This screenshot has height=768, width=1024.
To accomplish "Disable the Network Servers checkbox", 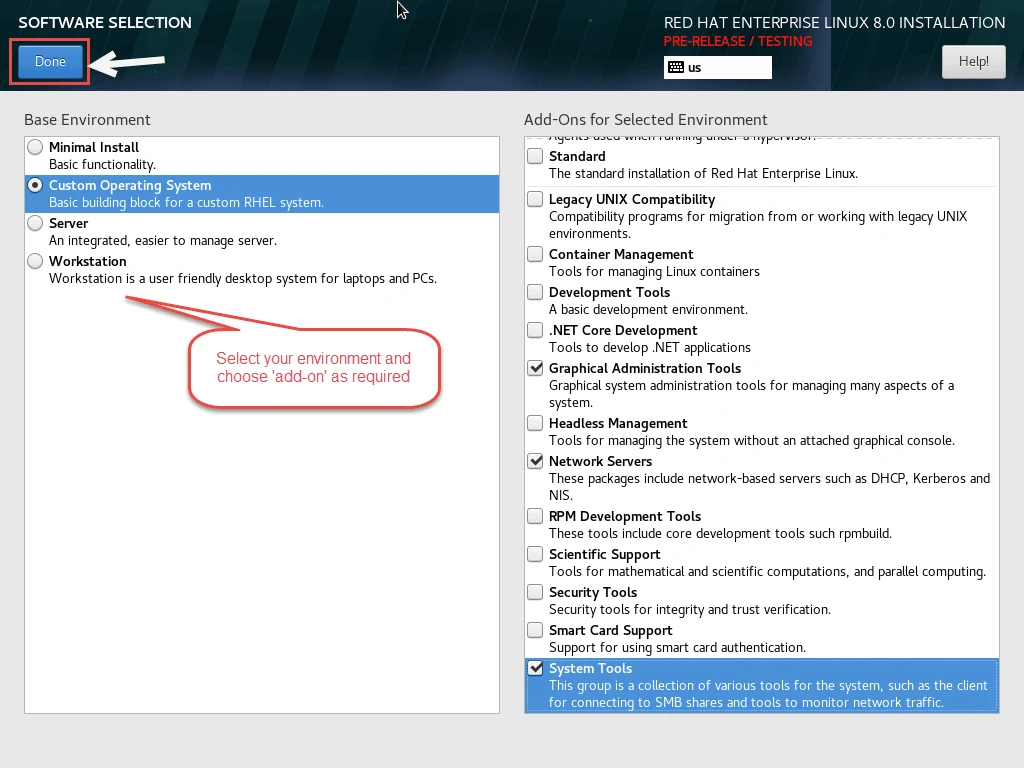I will click(x=536, y=461).
